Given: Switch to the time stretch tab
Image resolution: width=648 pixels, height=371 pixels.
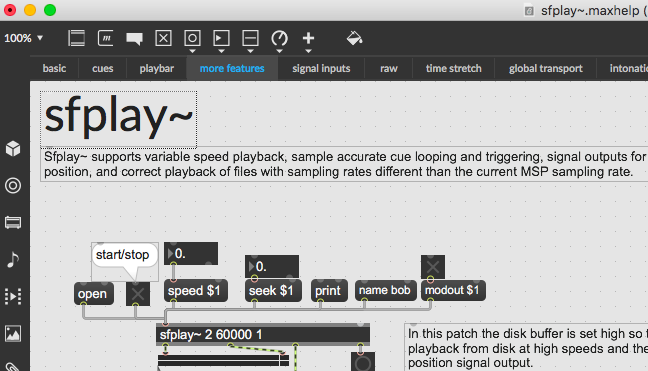Looking at the screenshot, I should pyautogui.click(x=453, y=68).
